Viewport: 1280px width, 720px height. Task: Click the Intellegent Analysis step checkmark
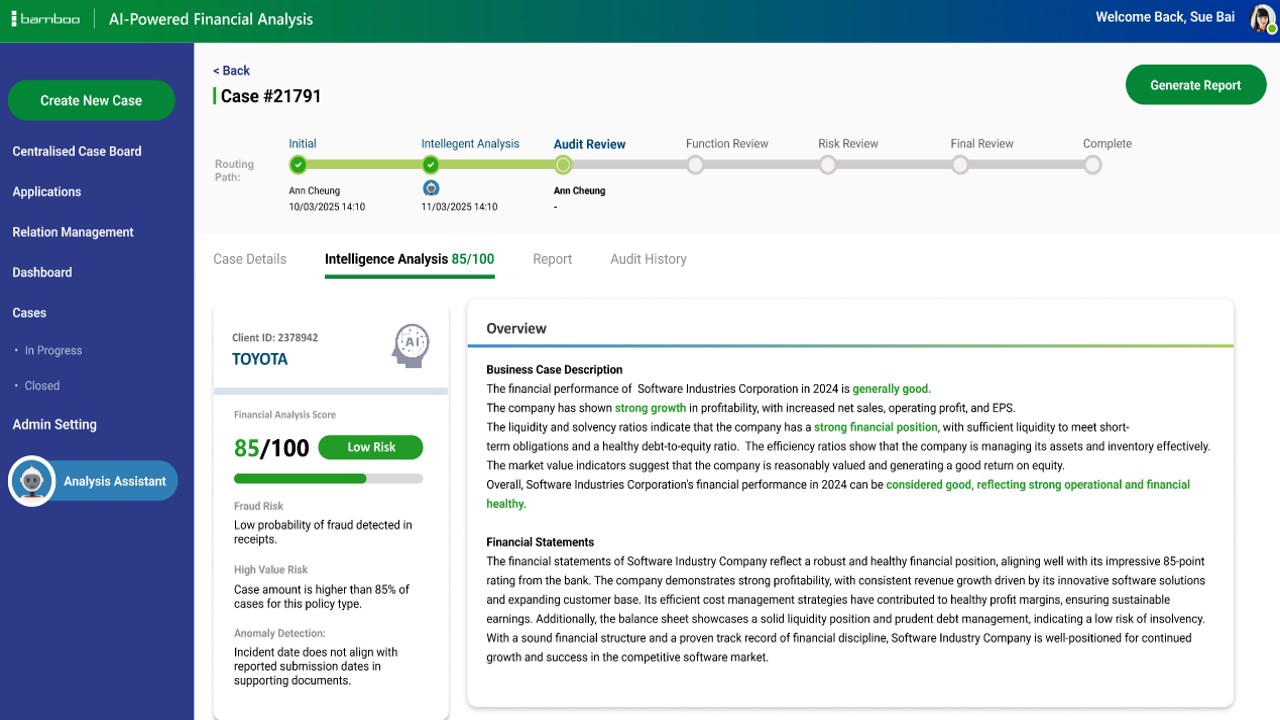pos(430,165)
